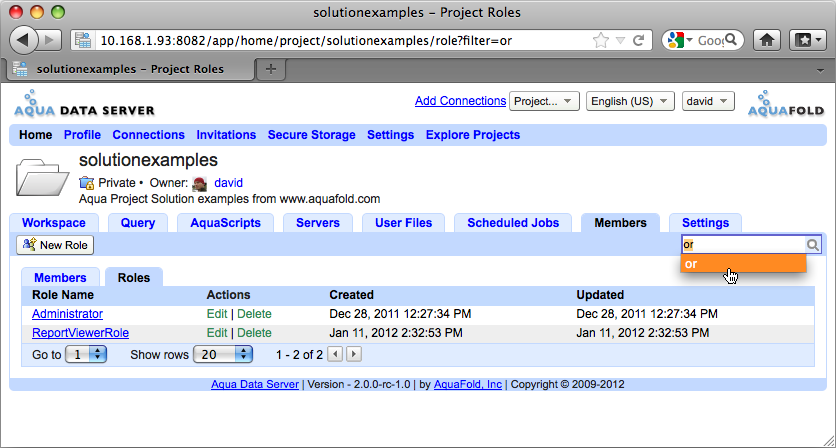Click the browser back arrow button
Image resolution: width=836 pixels, height=448 pixels.
point(25,40)
